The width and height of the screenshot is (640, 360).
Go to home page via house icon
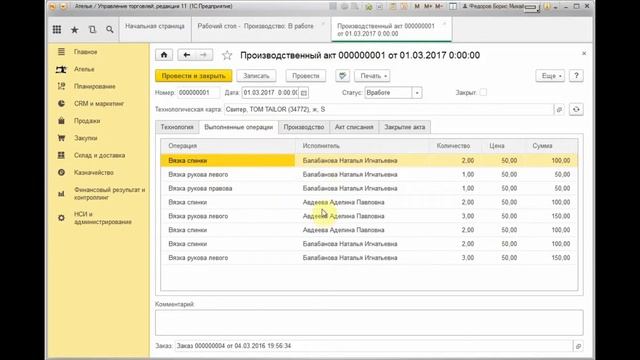[164, 55]
